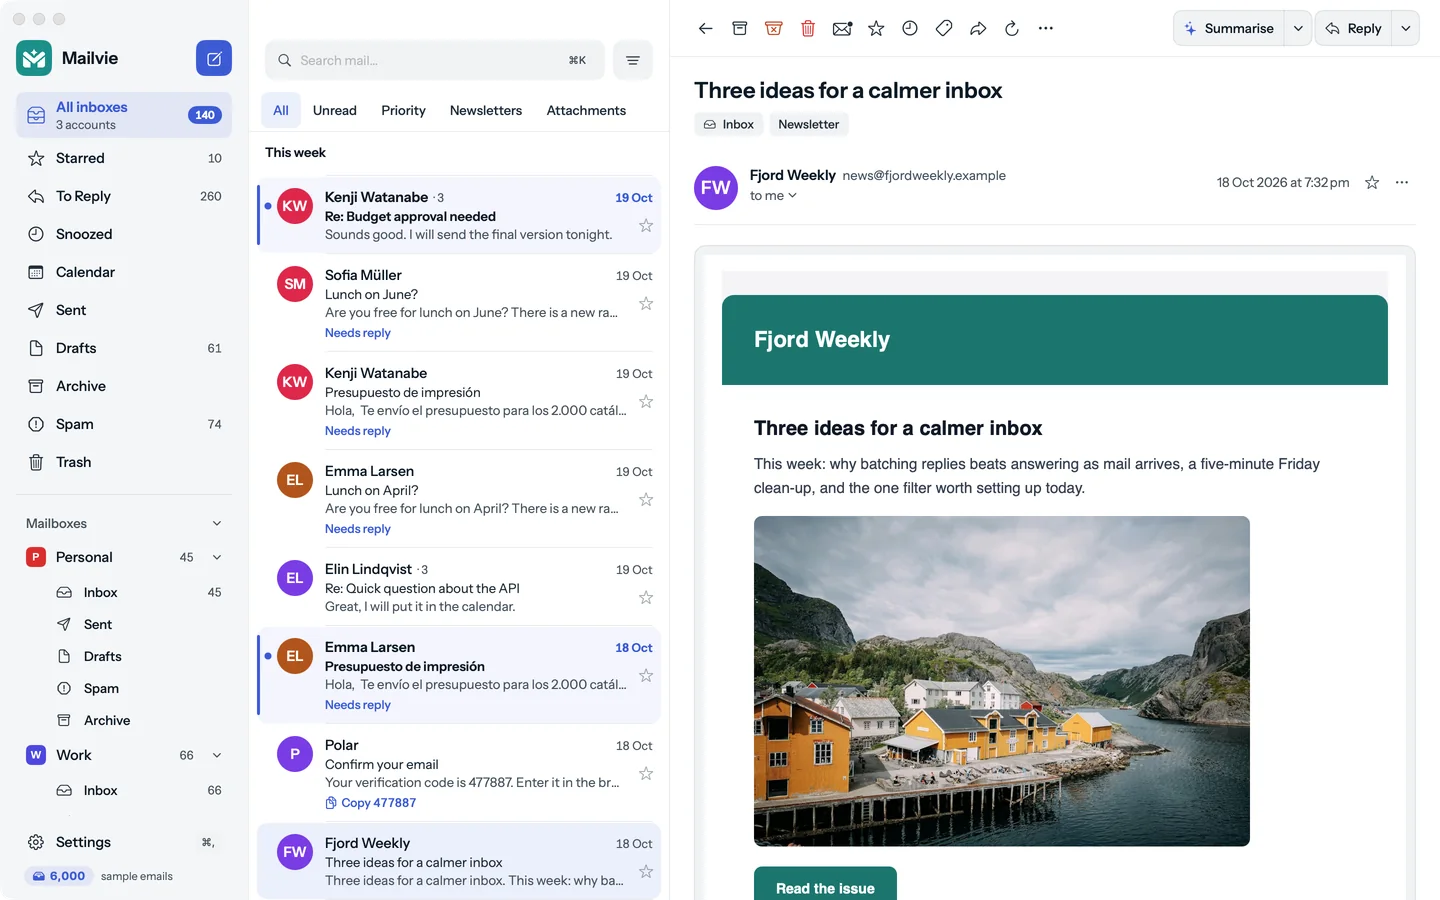Toggle star on Elin Lindqvist email
The image size is (1440, 900).
click(x=646, y=598)
